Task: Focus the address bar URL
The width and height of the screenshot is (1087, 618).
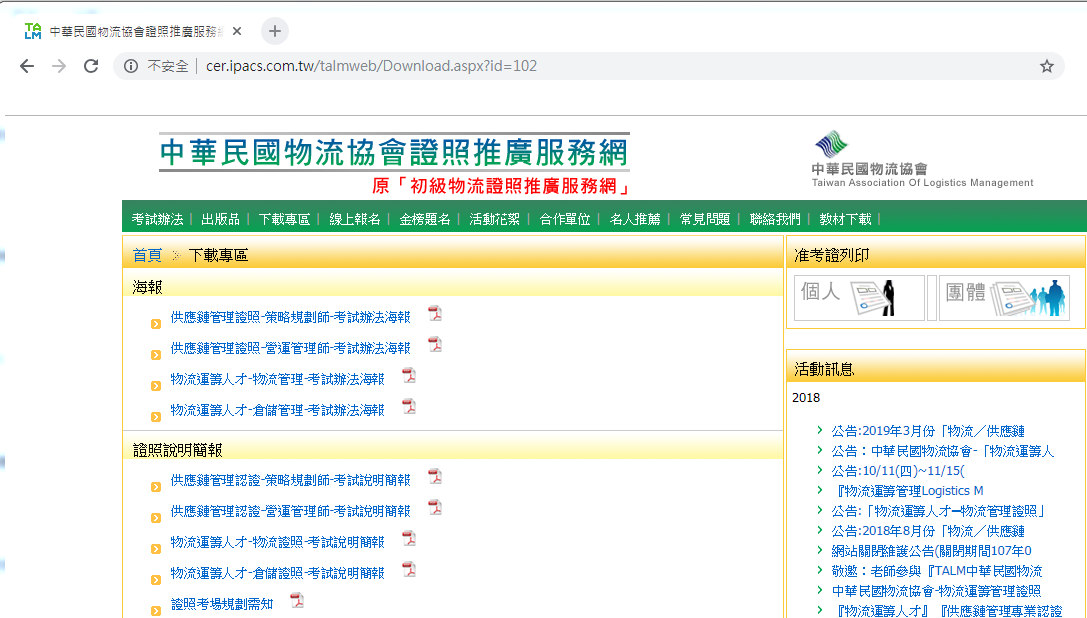Action: point(372,66)
